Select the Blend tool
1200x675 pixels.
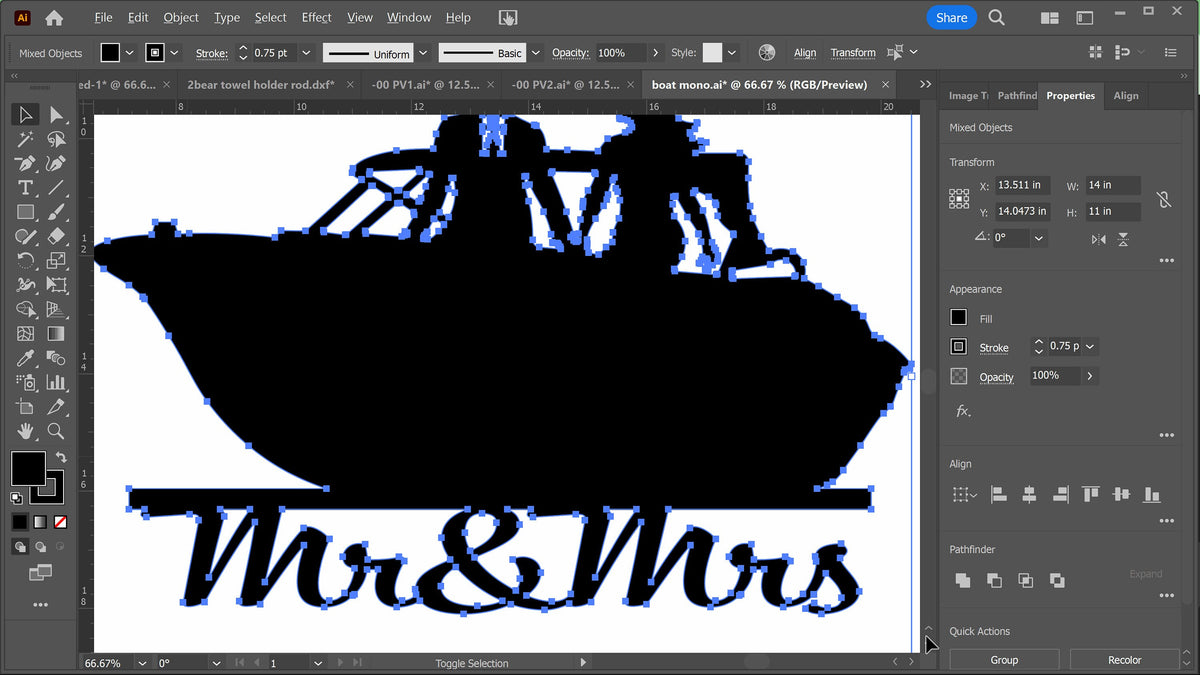[56, 358]
